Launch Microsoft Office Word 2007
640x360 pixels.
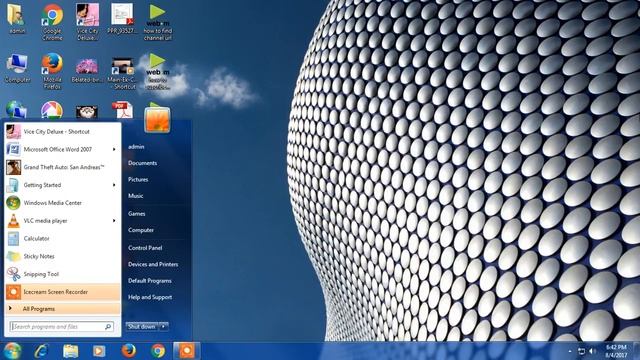tap(62, 149)
